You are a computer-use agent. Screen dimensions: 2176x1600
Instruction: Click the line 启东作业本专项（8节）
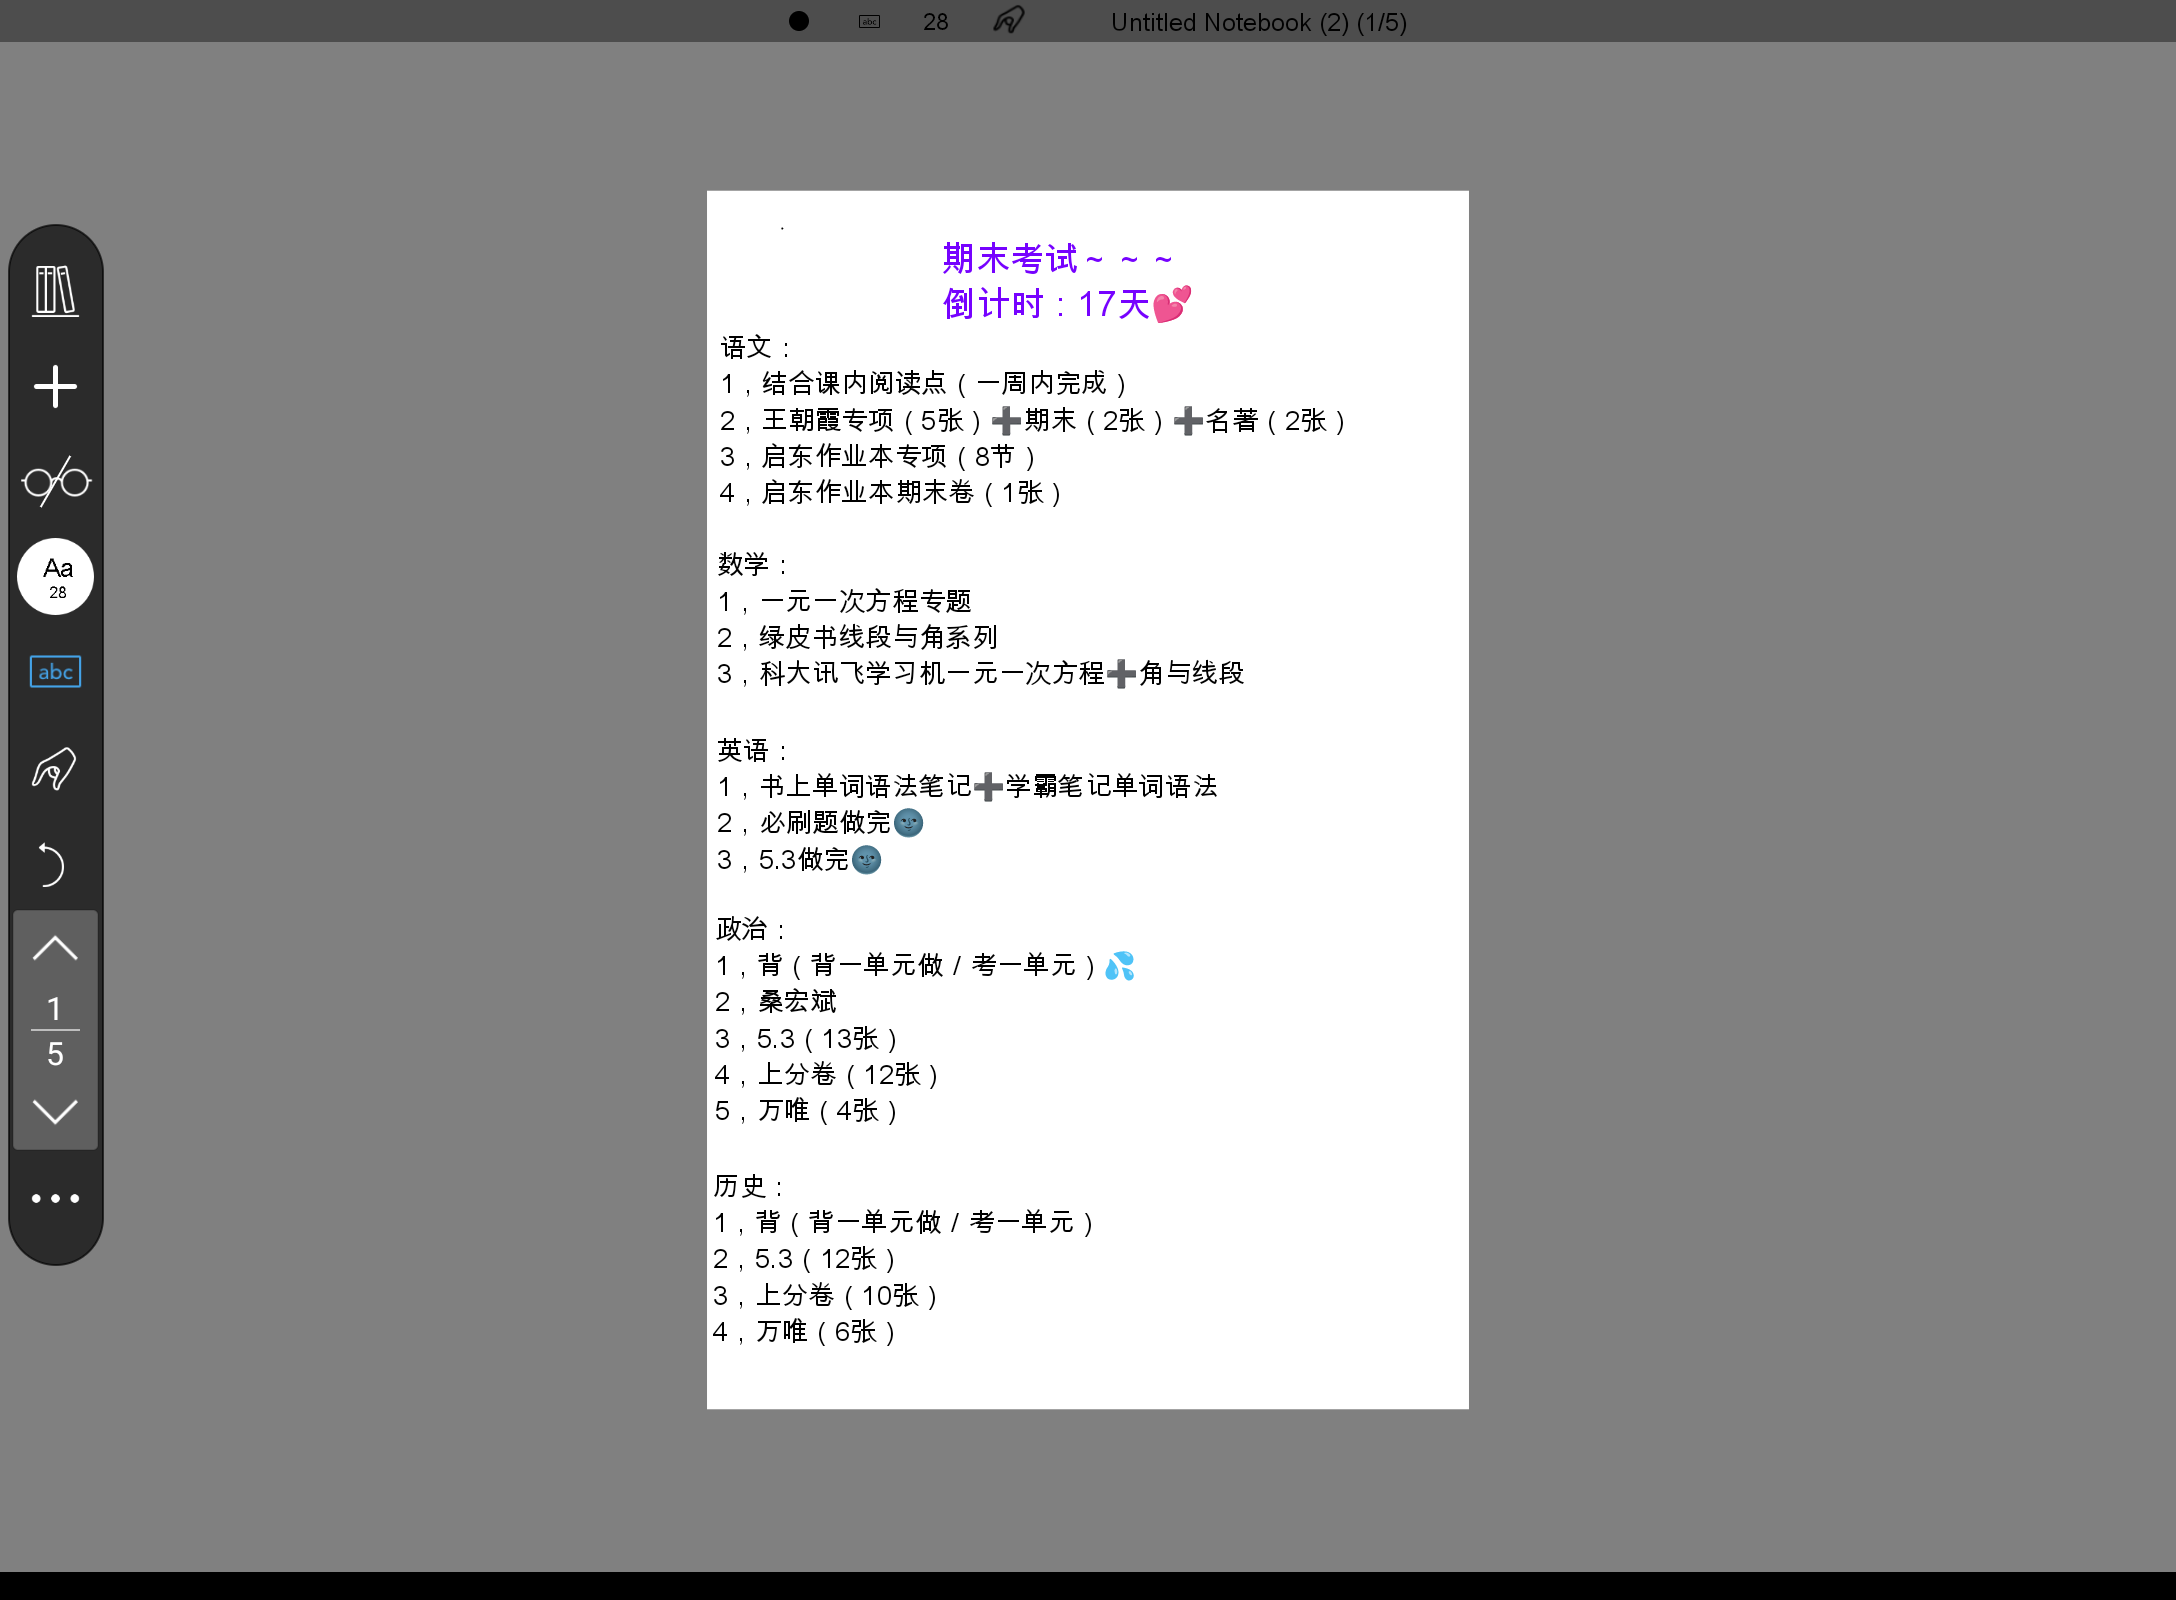pyautogui.click(x=879, y=456)
